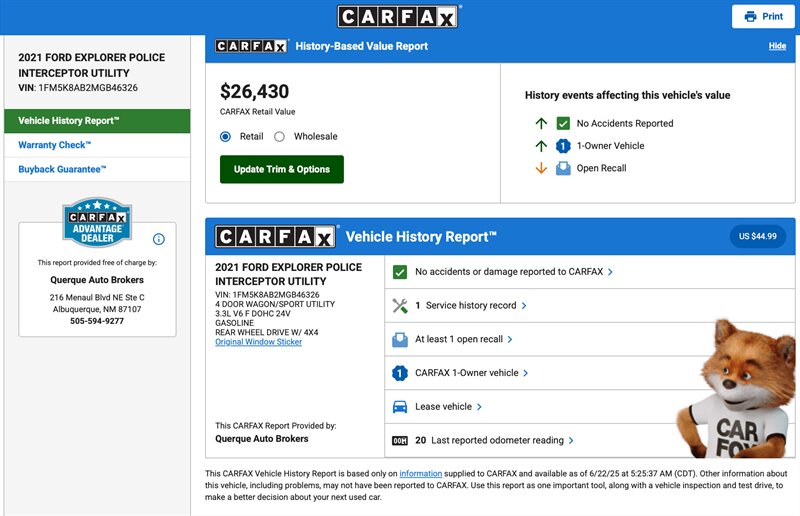Expand Service history record chevron
This screenshot has width=800, height=516.
(524, 306)
